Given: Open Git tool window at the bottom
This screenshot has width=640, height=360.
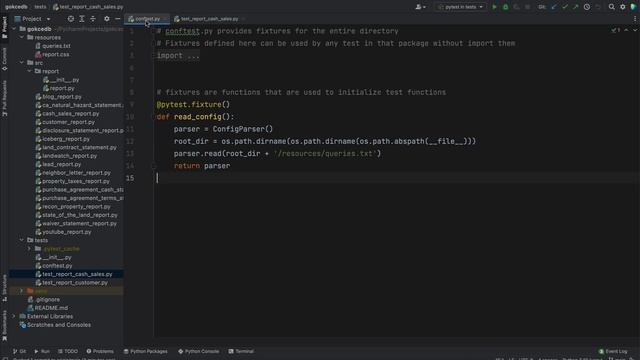Looking at the screenshot, I should (19, 351).
